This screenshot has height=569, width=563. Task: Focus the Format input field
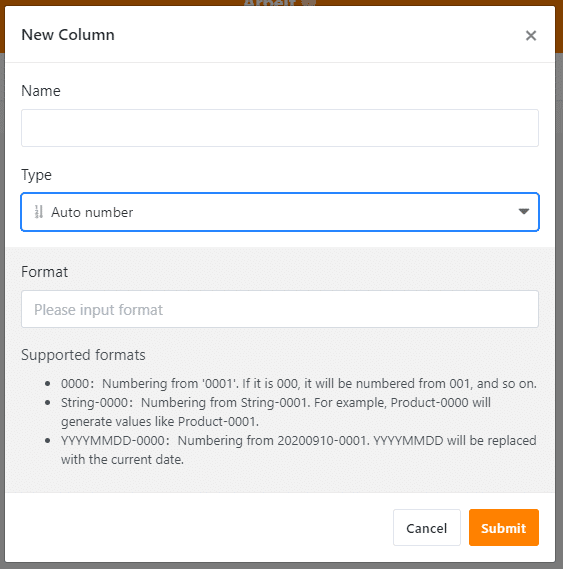pos(280,309)
